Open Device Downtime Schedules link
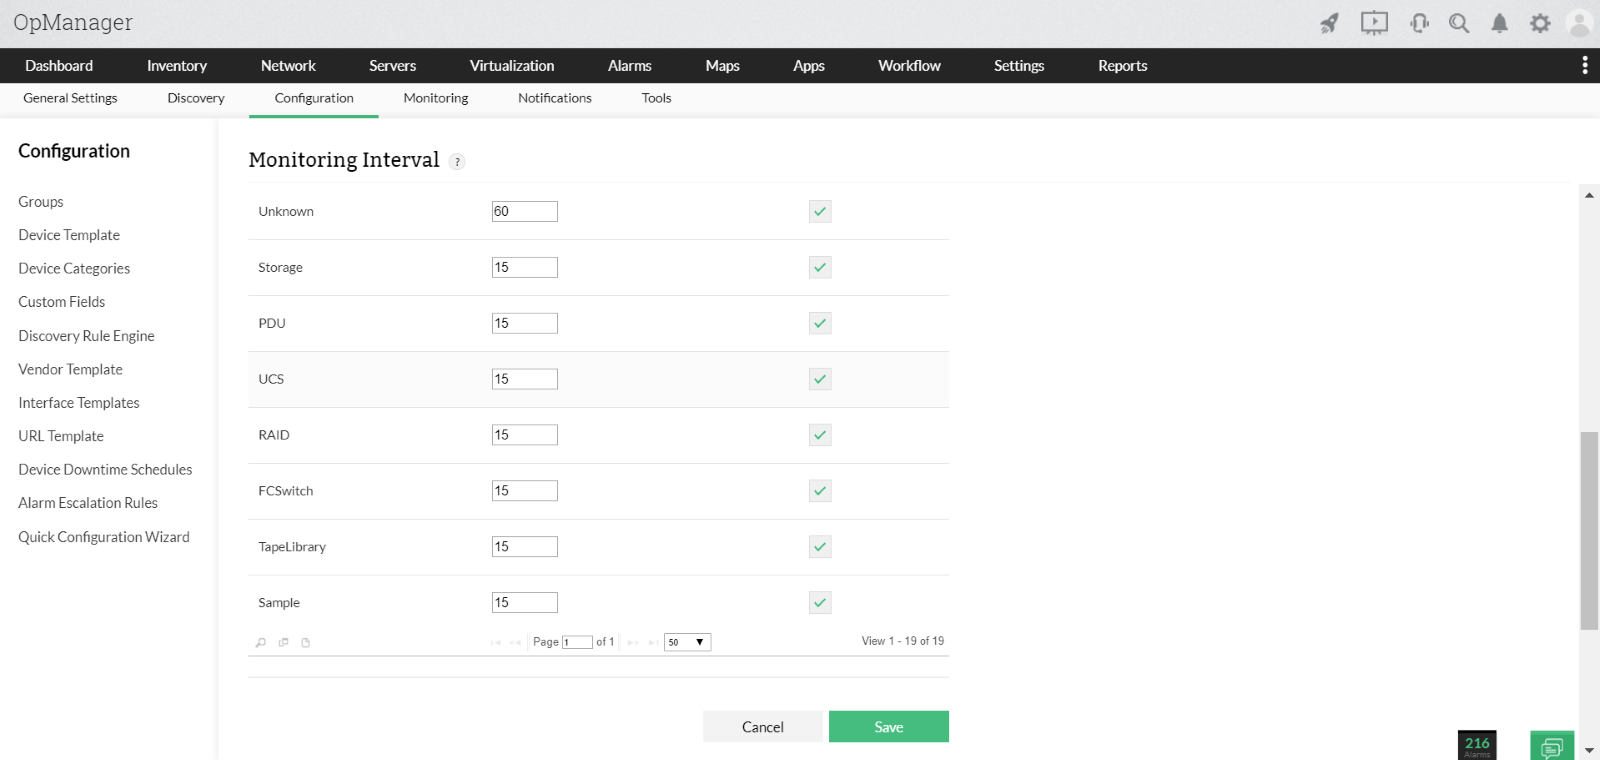Image resolution: width=1600 pixels, height=760 pixels. (105, 469)
